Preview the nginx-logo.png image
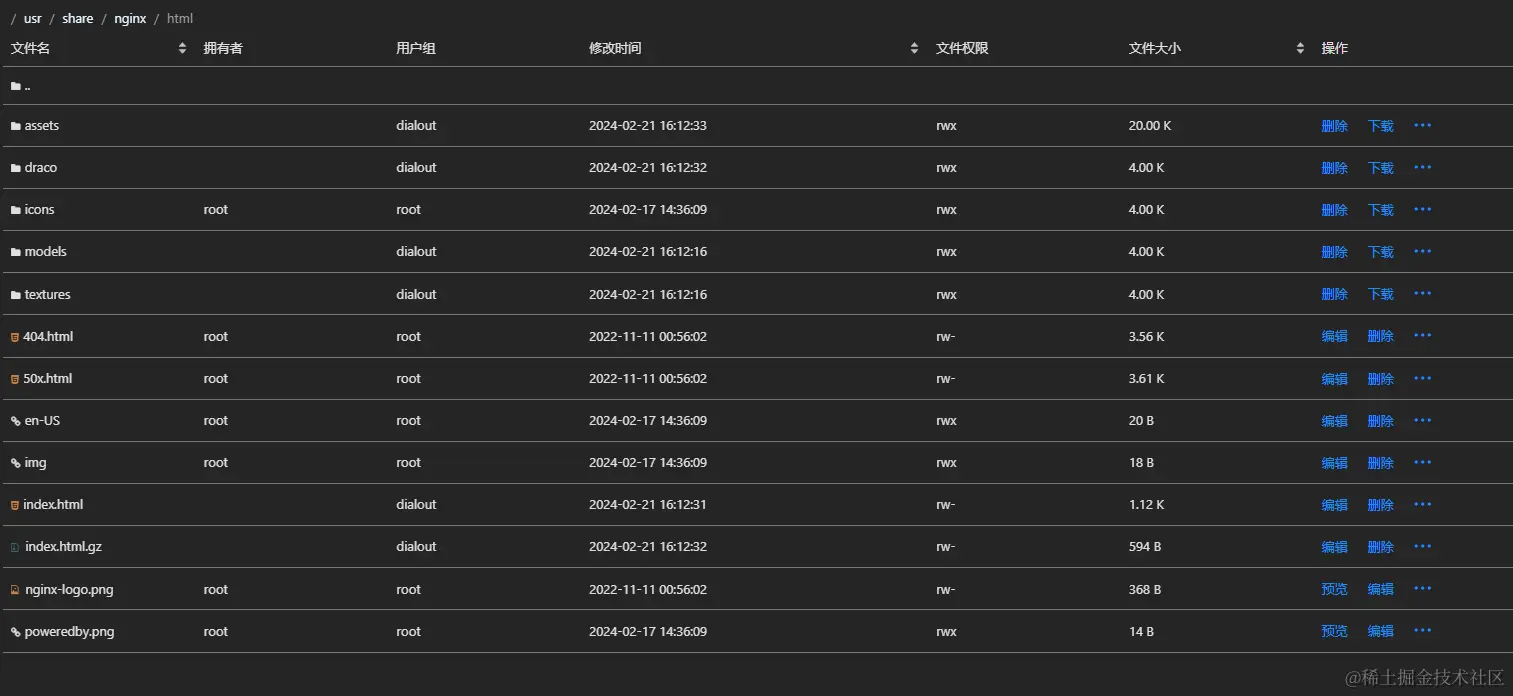The width and height of the screenshot is (1513, 696). pos(1334,590)
